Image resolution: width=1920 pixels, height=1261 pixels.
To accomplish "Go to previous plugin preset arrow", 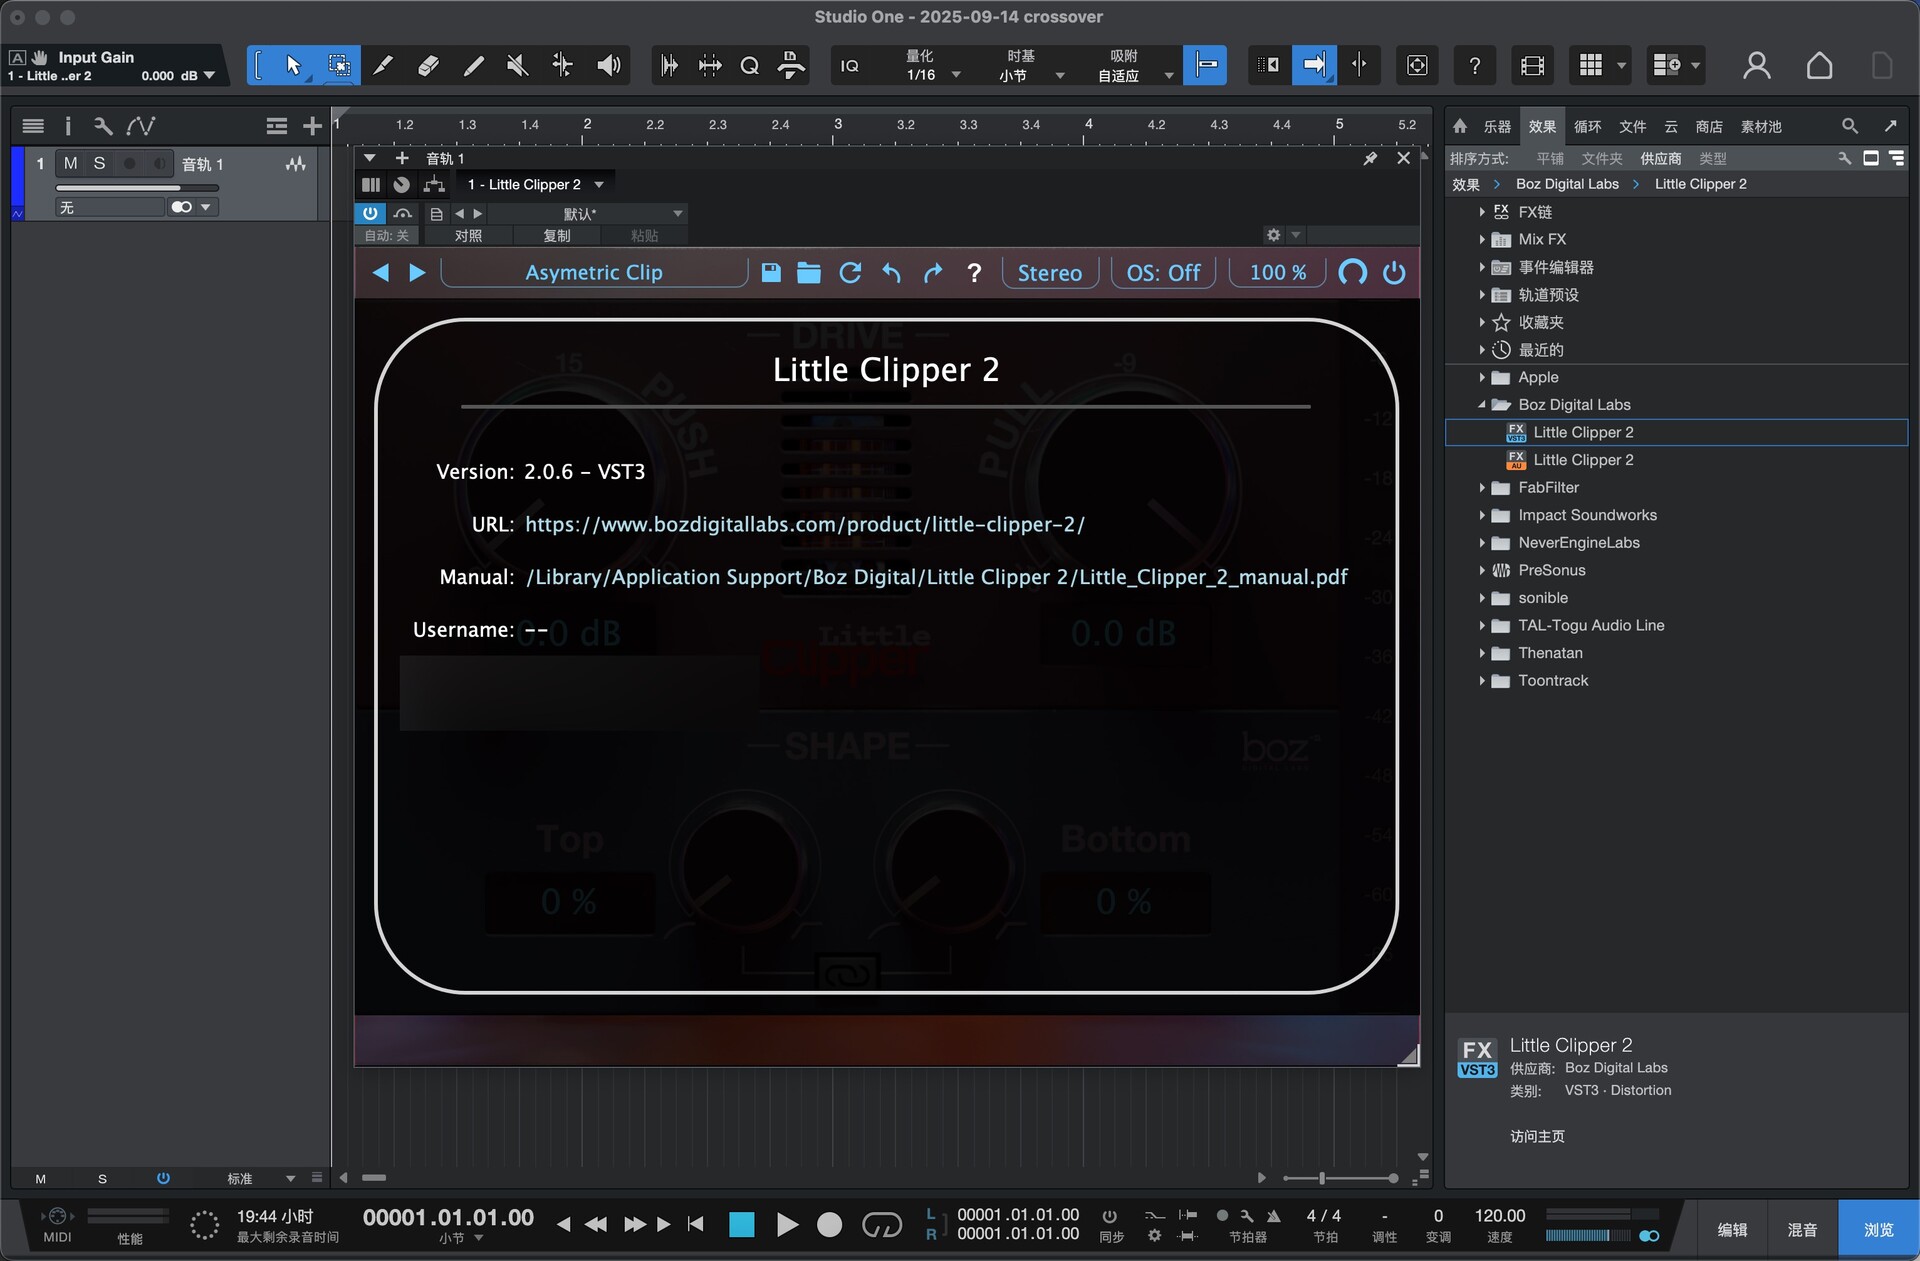I will point(380,273).
